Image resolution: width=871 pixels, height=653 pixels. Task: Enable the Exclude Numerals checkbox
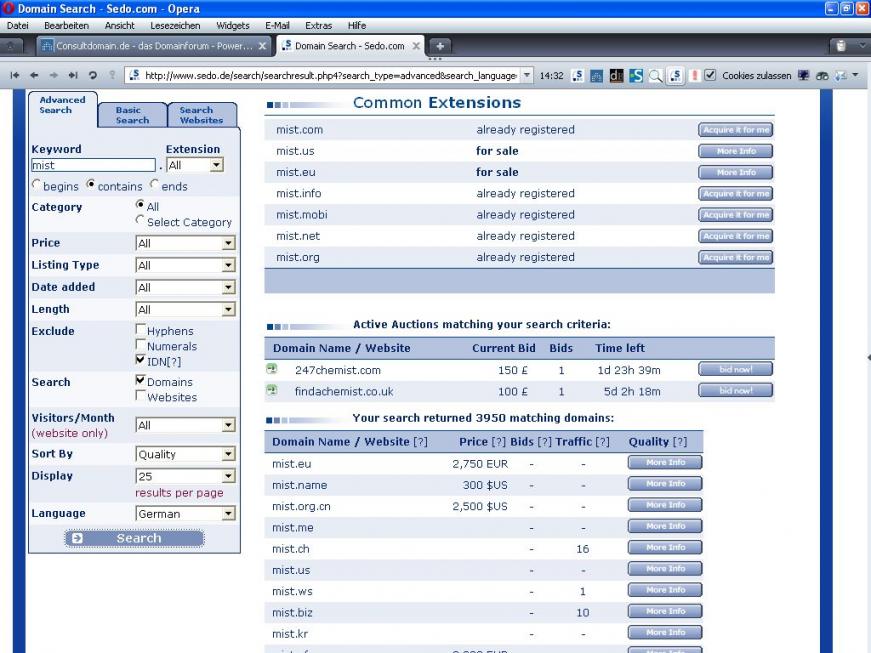point(141,345)
